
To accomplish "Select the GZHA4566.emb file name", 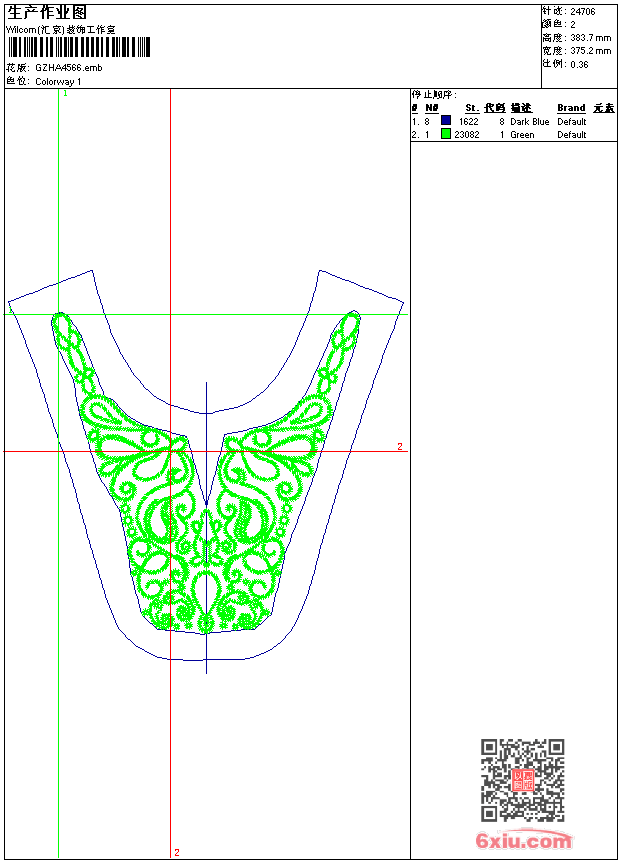I will pos(68,68).
